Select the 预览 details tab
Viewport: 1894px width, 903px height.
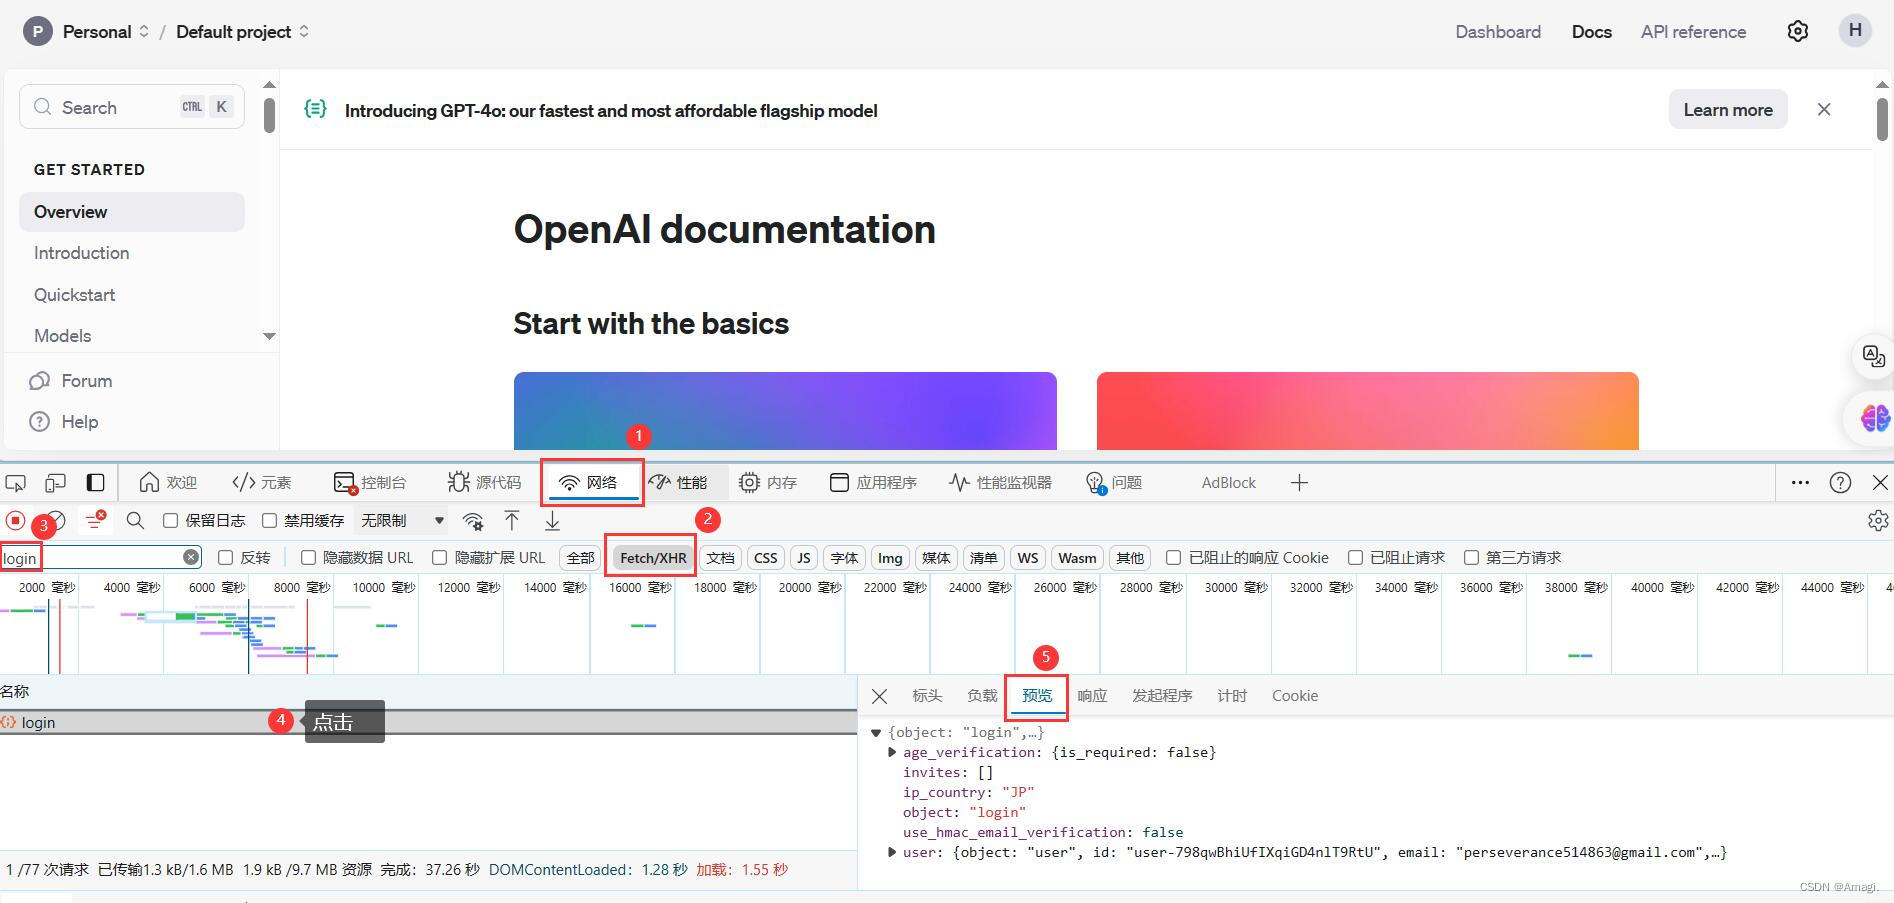pyautogui.click(x=1037, y=696)
